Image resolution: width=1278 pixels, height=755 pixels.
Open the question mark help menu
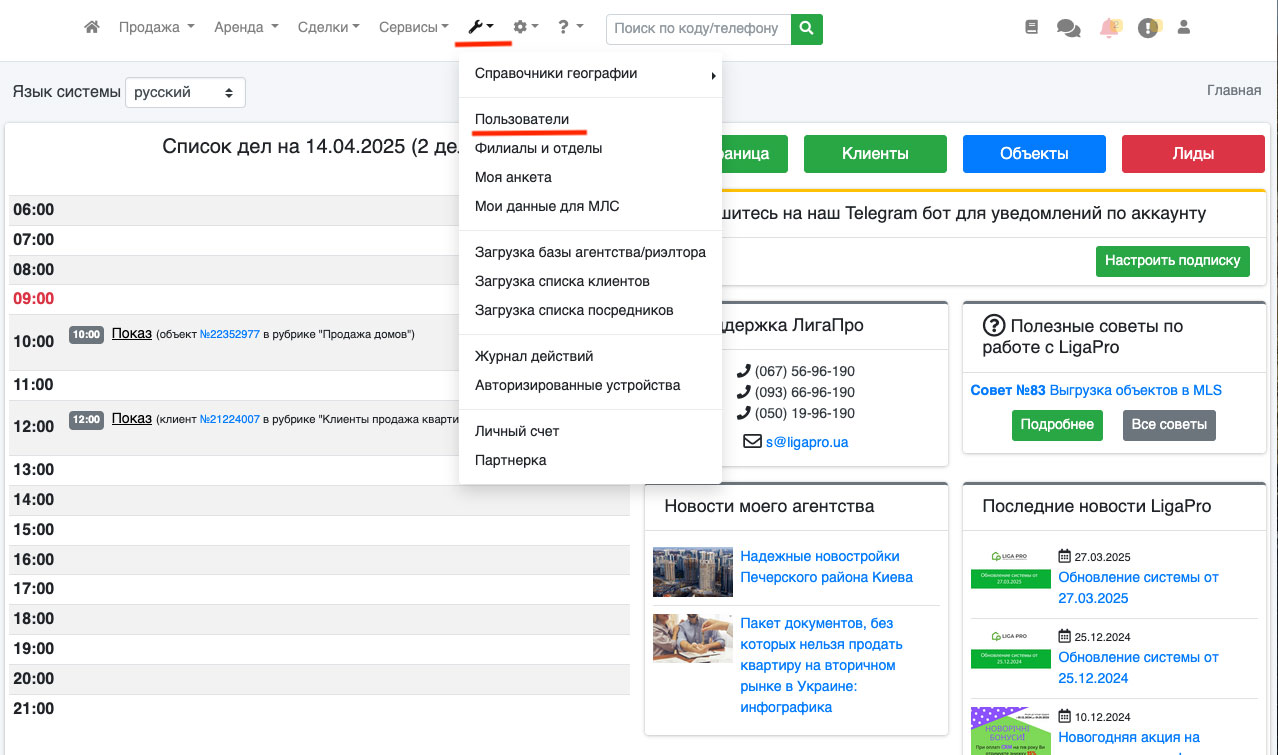[x=570, y=28]
